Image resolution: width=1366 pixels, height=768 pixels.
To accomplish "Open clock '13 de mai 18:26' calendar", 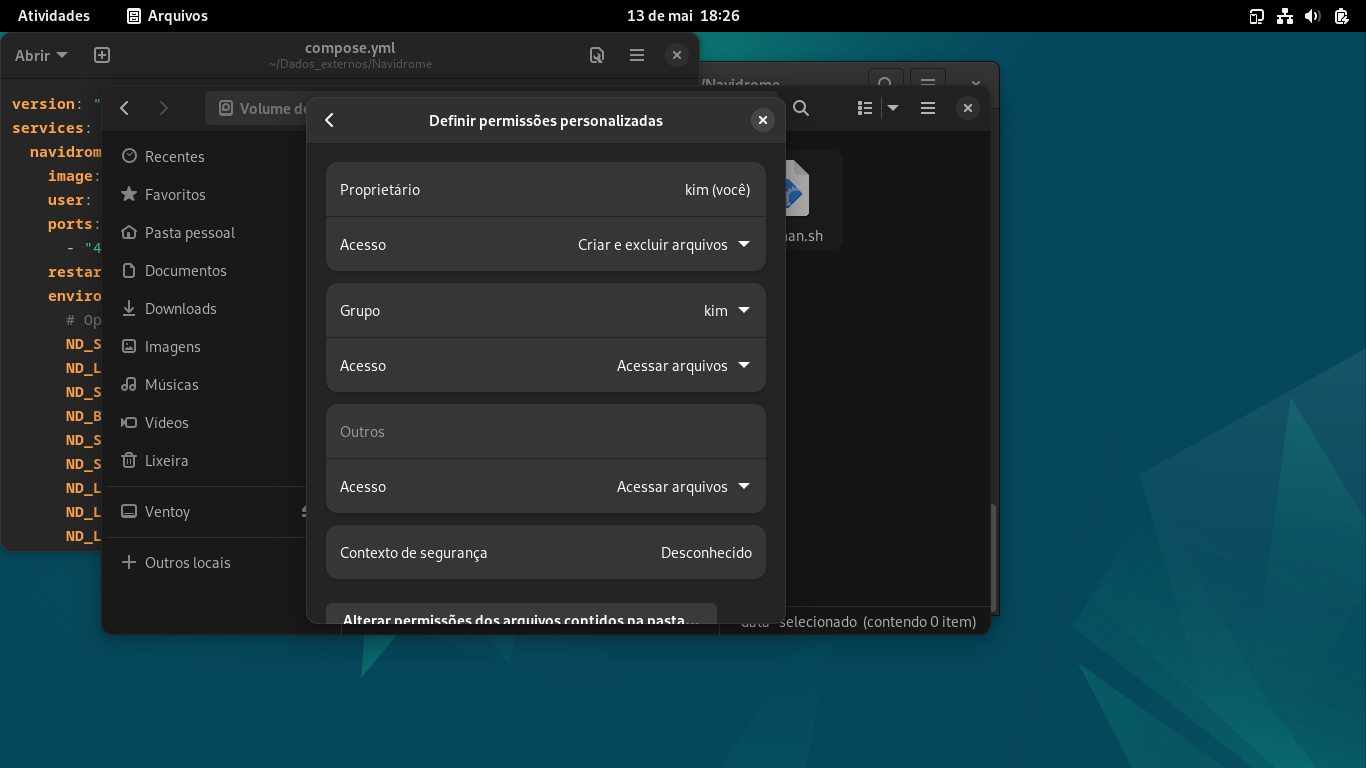I will pyautogui.click(x=683, y=16).
